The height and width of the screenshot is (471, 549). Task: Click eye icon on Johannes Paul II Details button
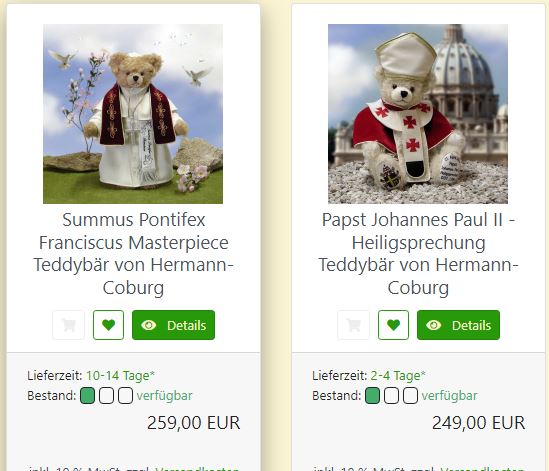pyautogui.click(x=433, y=325)
